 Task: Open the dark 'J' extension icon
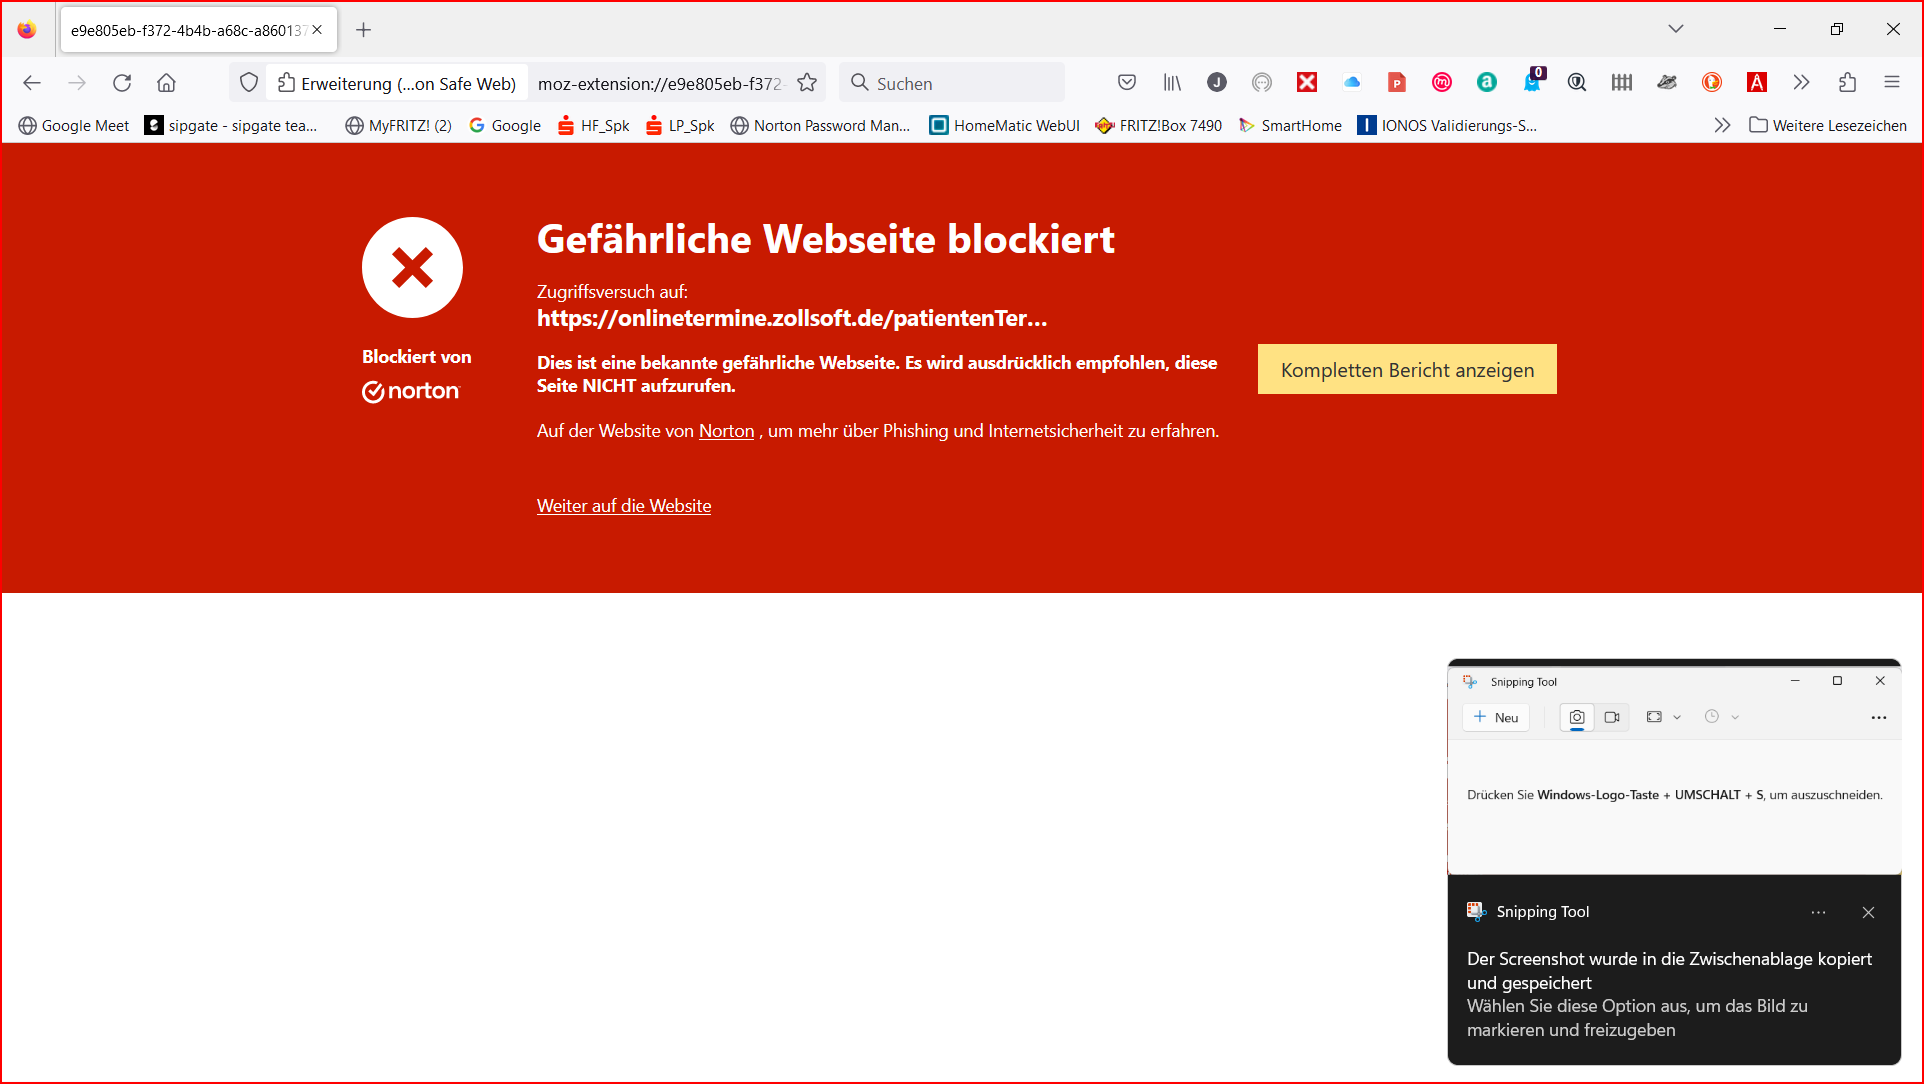(1217, 83)
